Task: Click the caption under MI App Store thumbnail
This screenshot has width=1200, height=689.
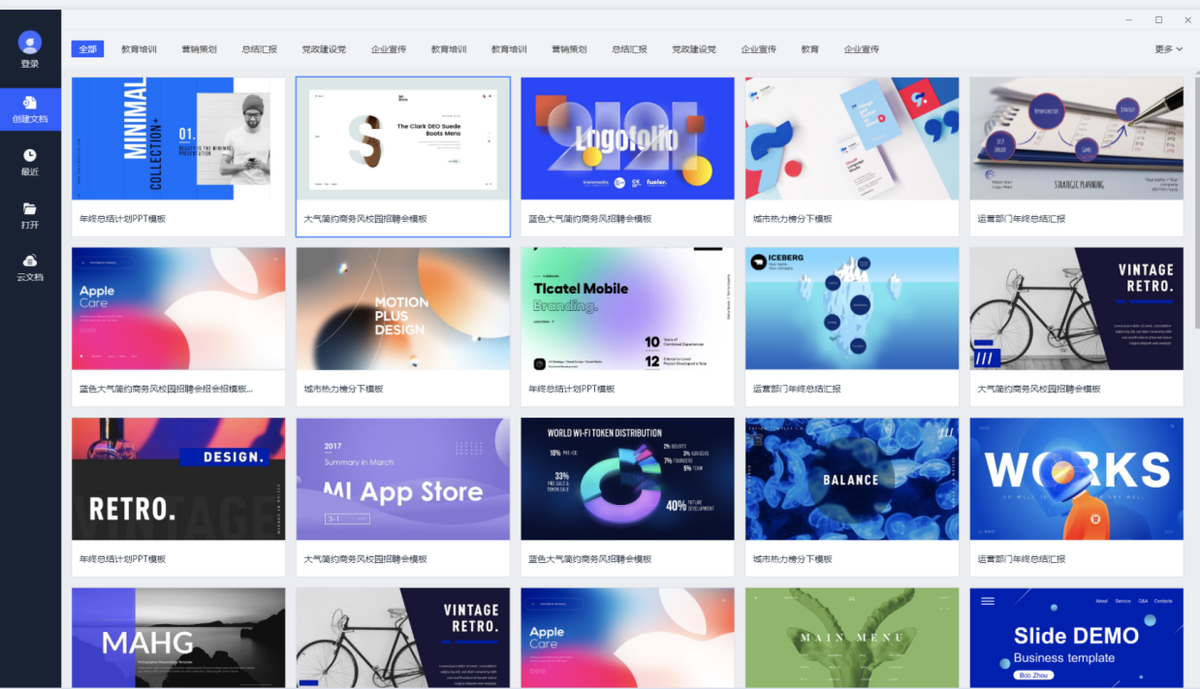Action: tap(365, 559)
